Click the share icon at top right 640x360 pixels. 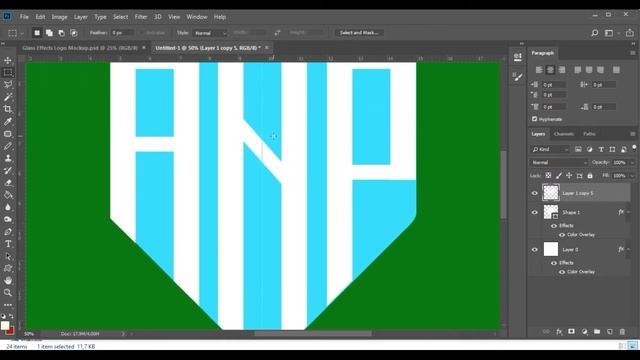point(630,33)
